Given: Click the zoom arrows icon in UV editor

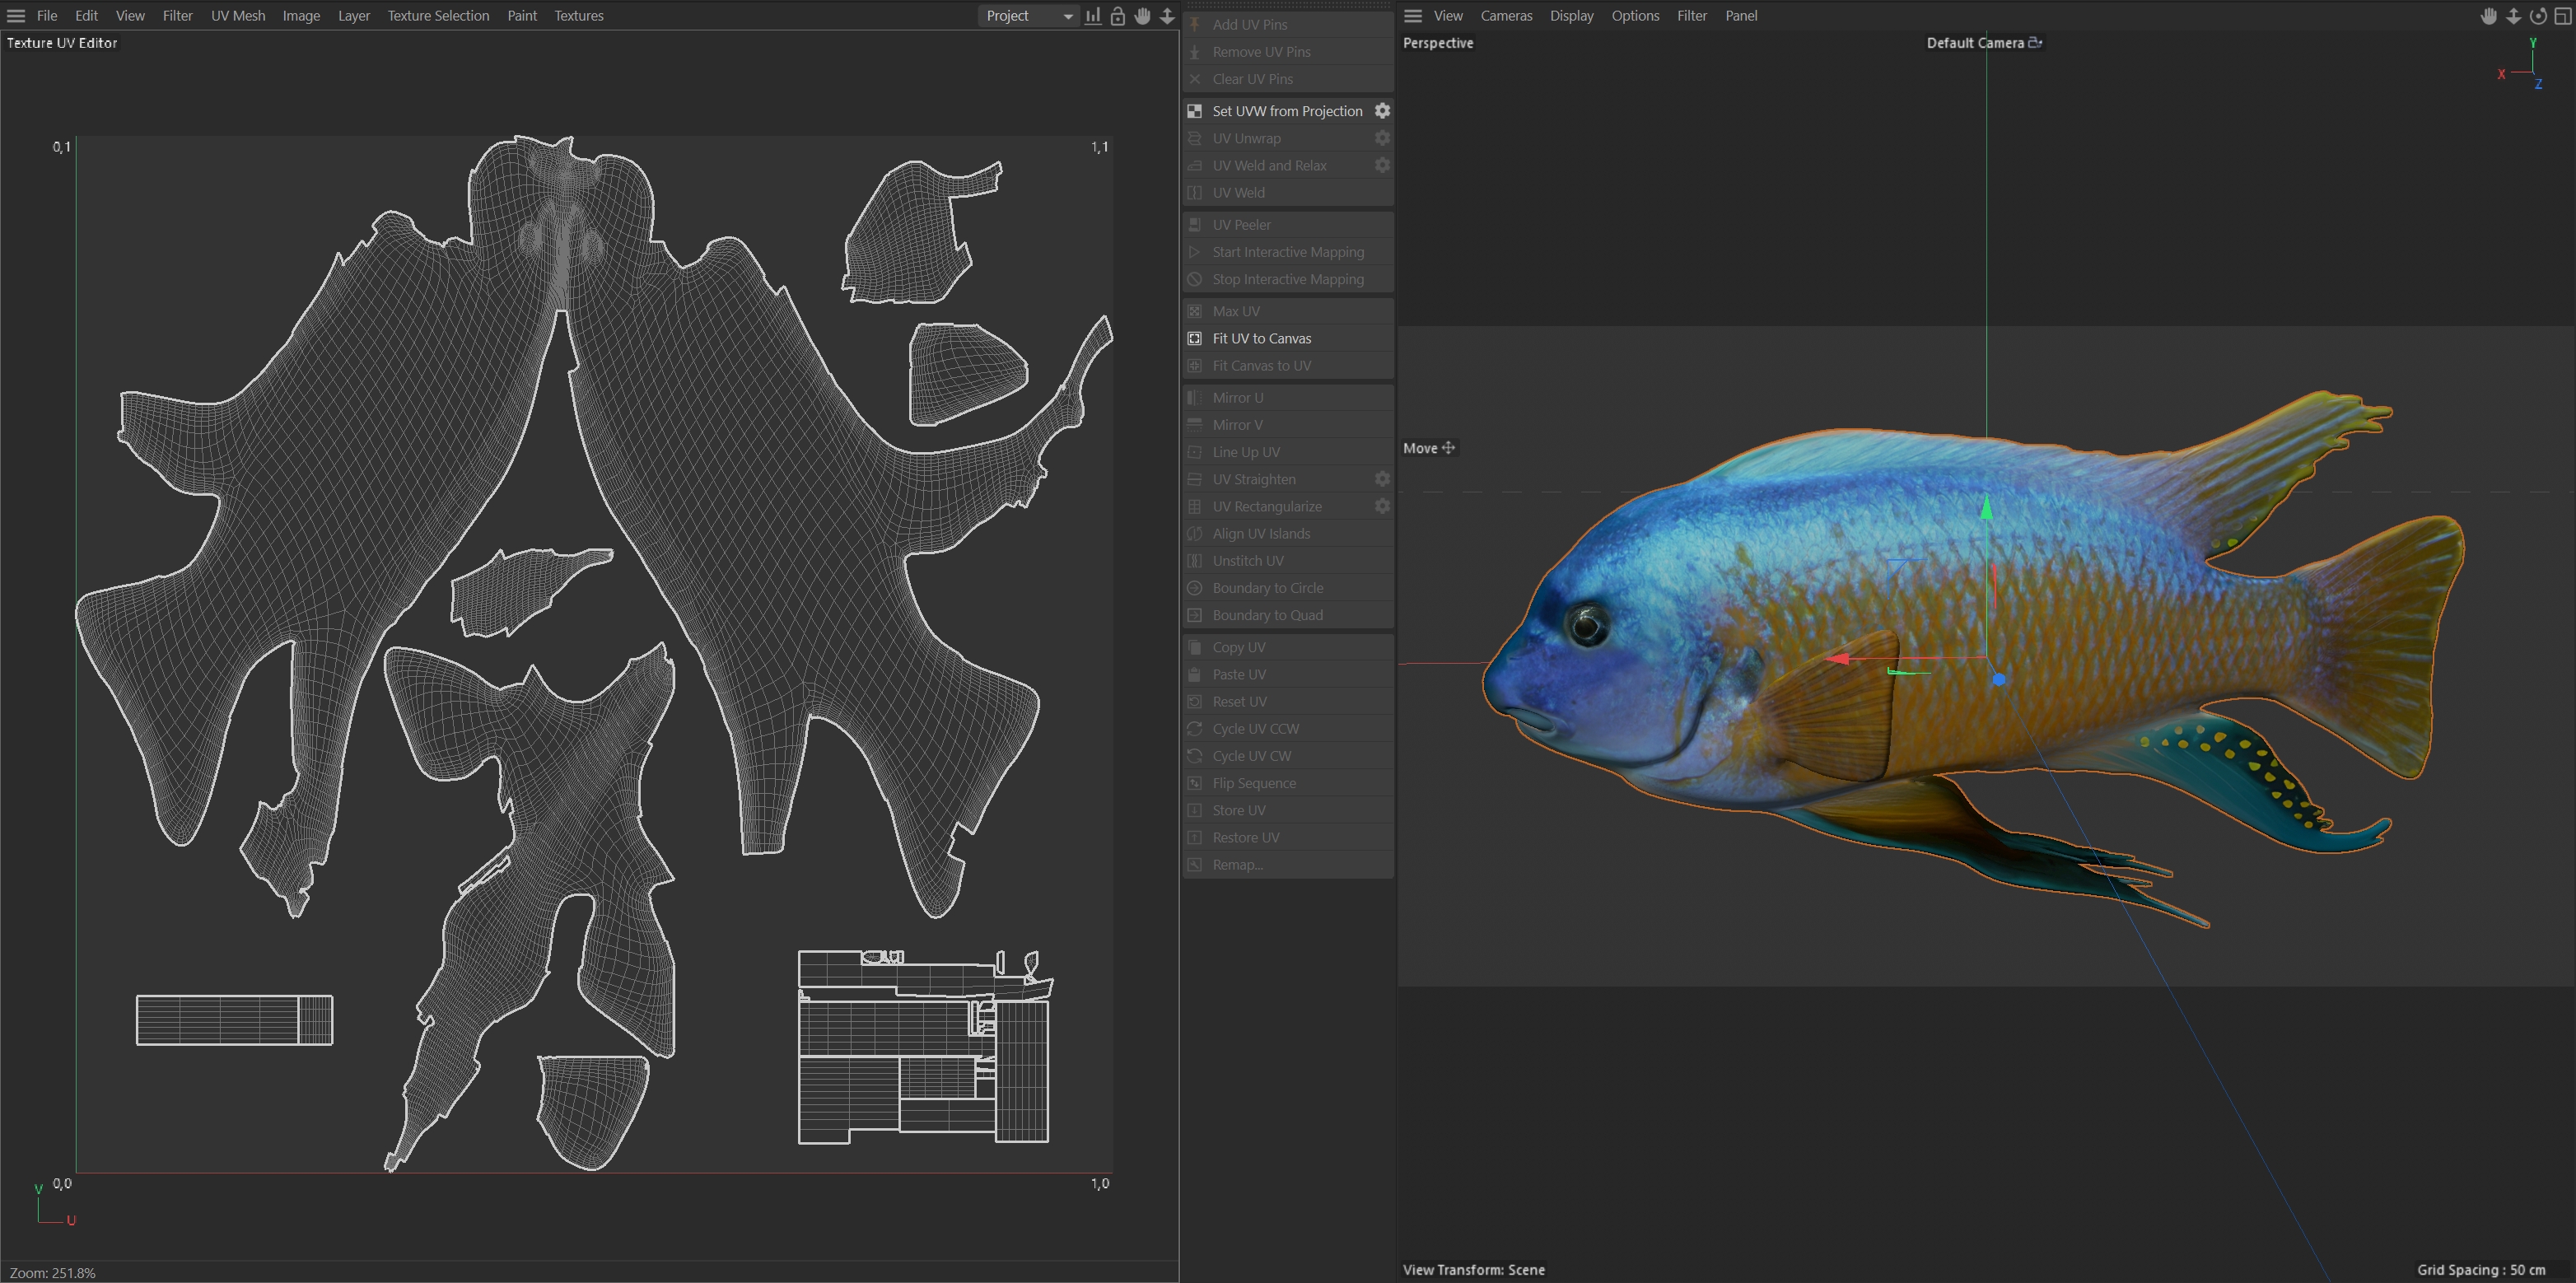Looking at the screenshot, I should (x=1167, y=16).
